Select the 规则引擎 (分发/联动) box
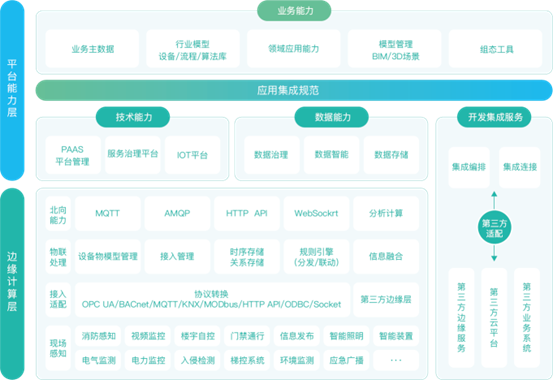 [x=316, y=257]
